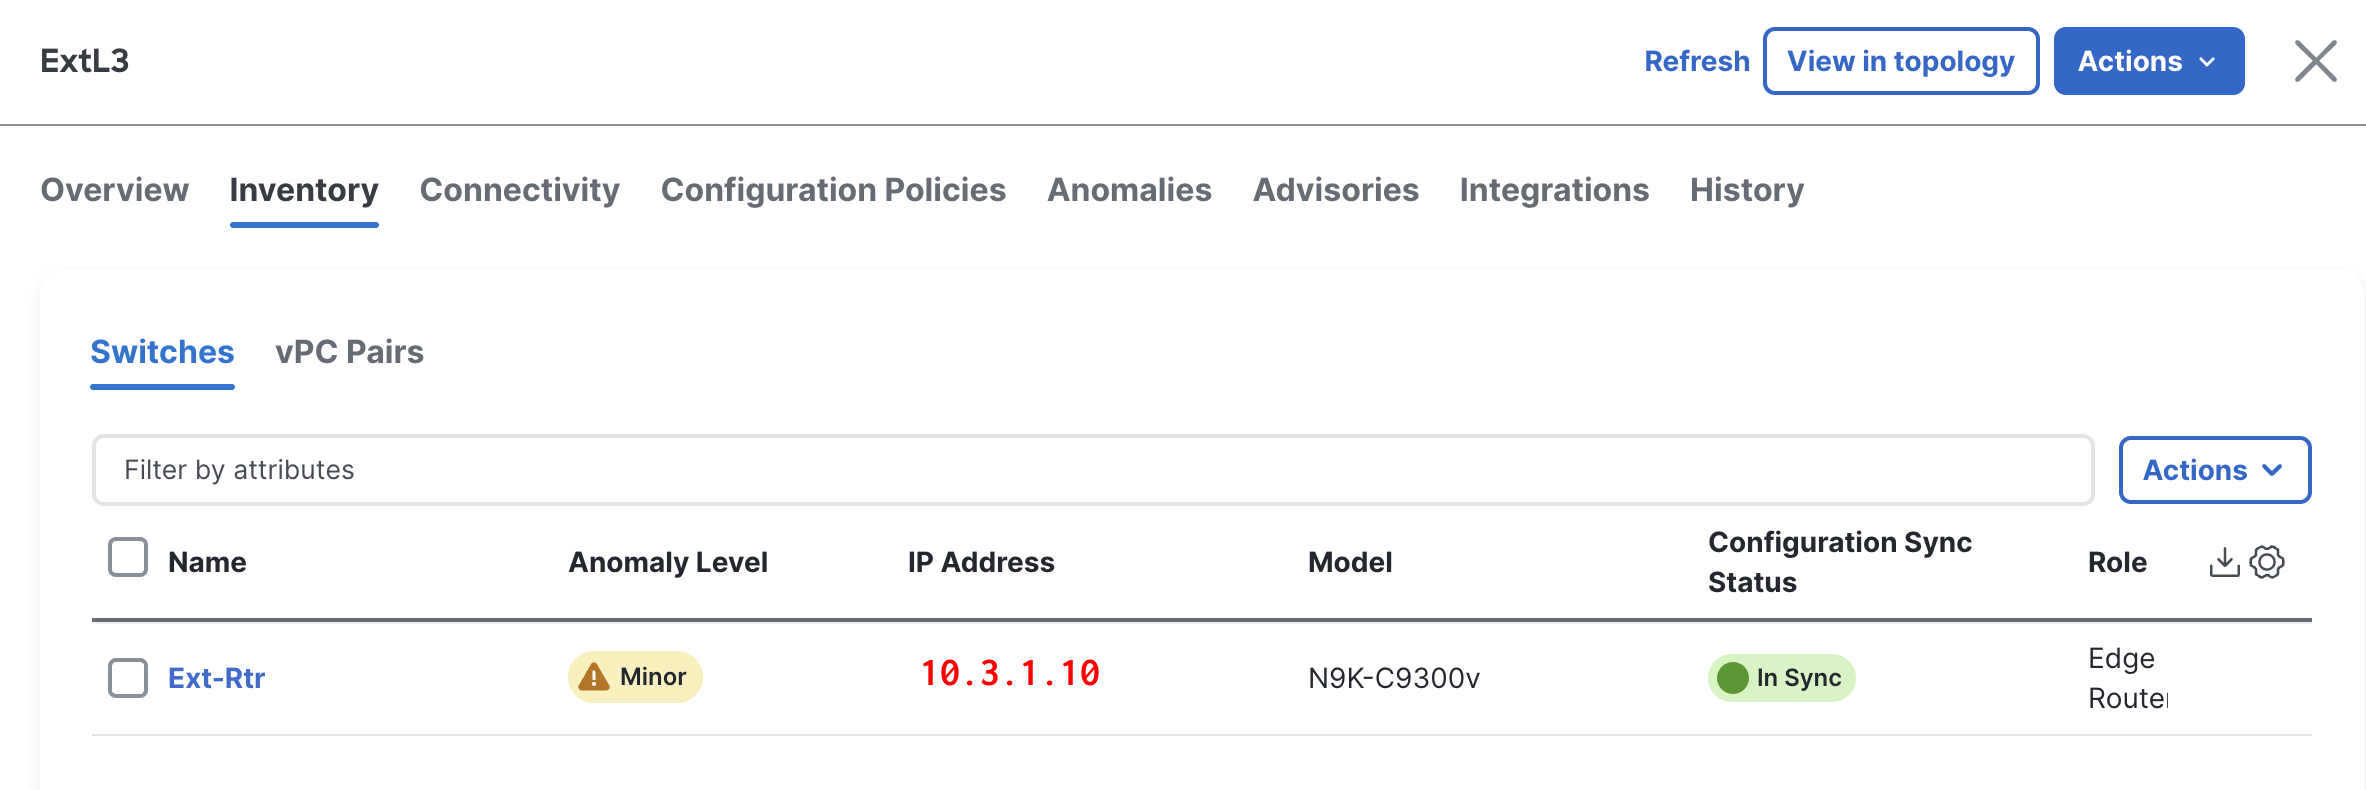Close the ExtL3 panel
Viewport: 2366px width, 790px height.
2315,61
